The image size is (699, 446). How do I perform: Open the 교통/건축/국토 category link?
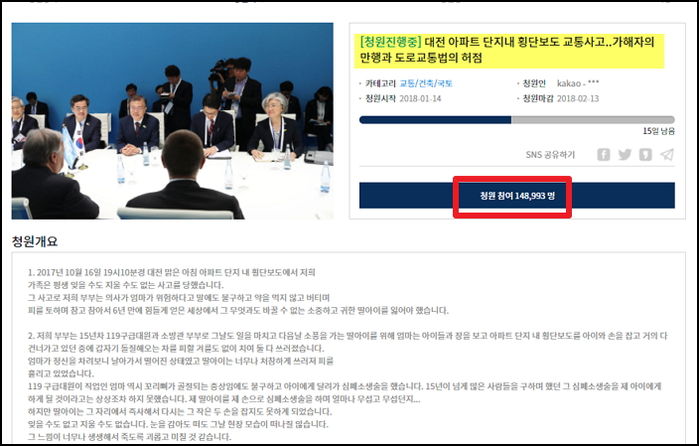[x=426, y=83]
